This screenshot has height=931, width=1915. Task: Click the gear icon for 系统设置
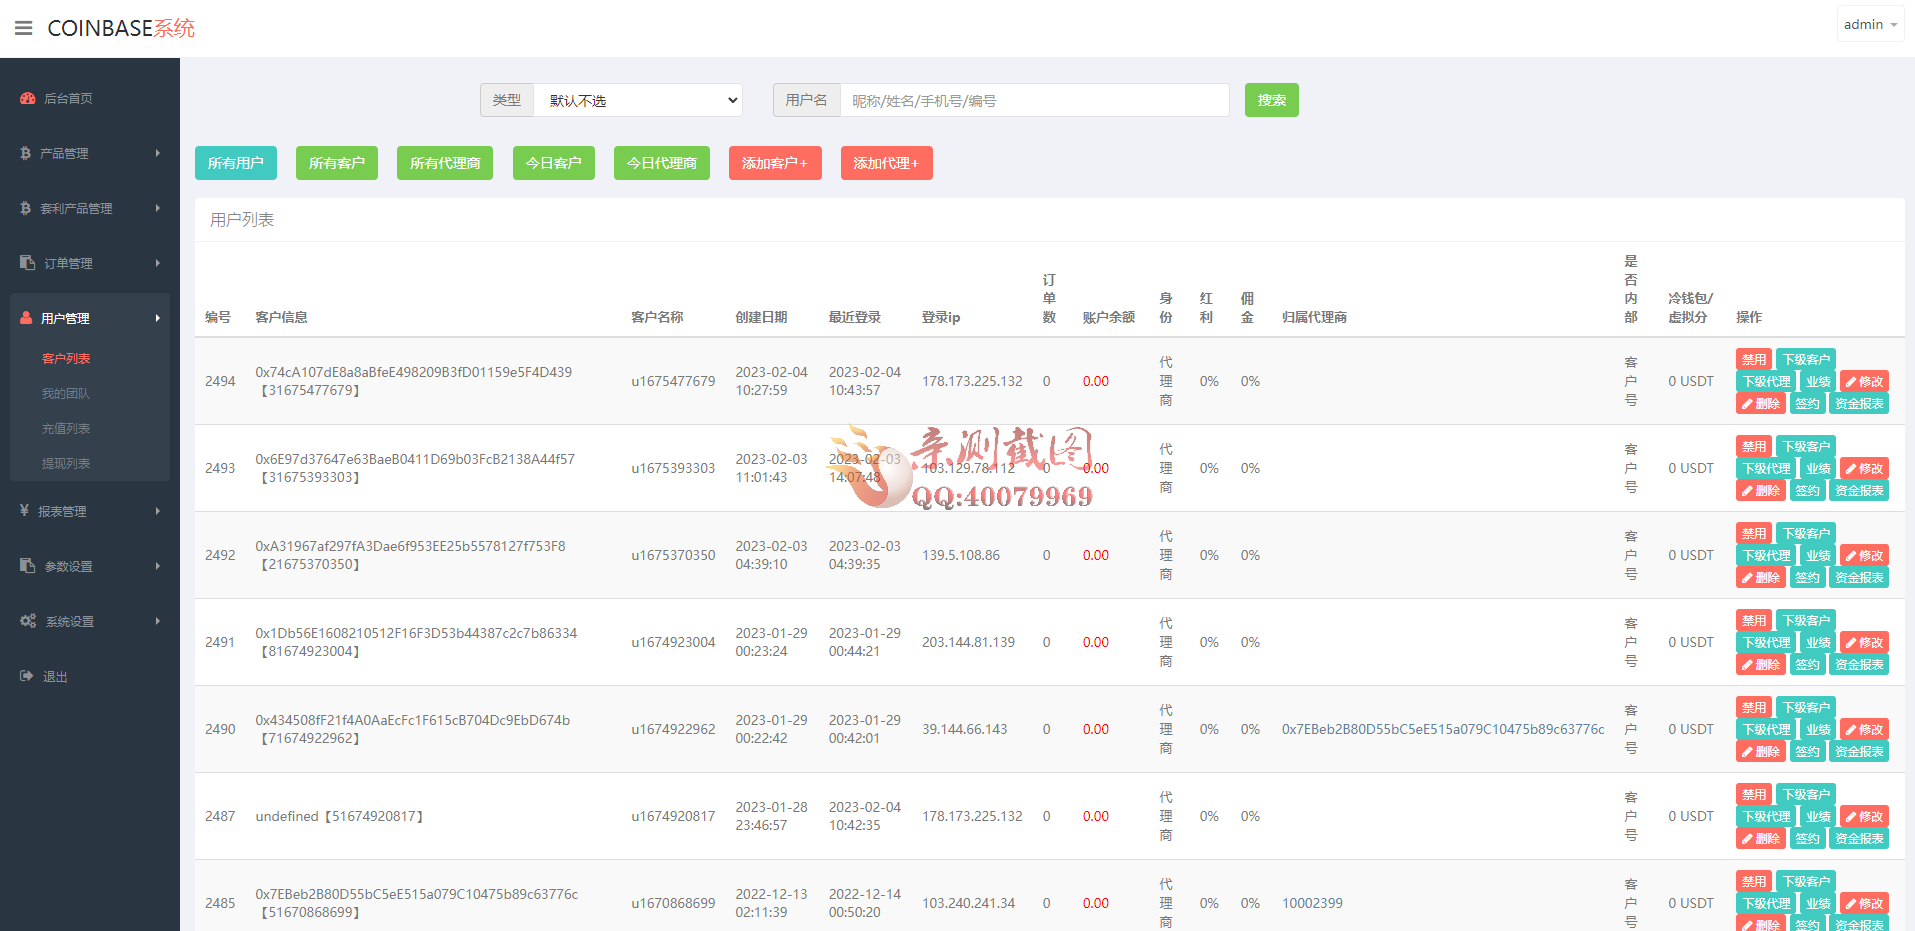(x=25, y=620)
